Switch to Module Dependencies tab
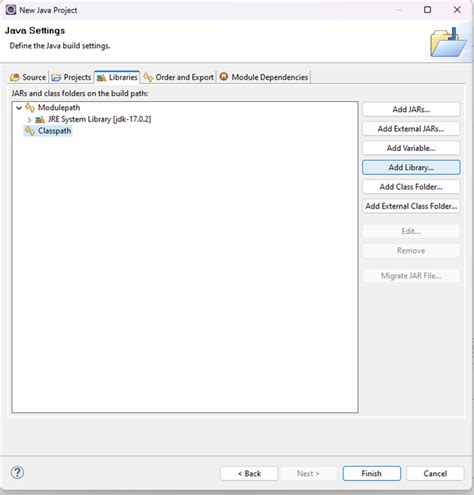474x495 pixels. tap(264, 77)
